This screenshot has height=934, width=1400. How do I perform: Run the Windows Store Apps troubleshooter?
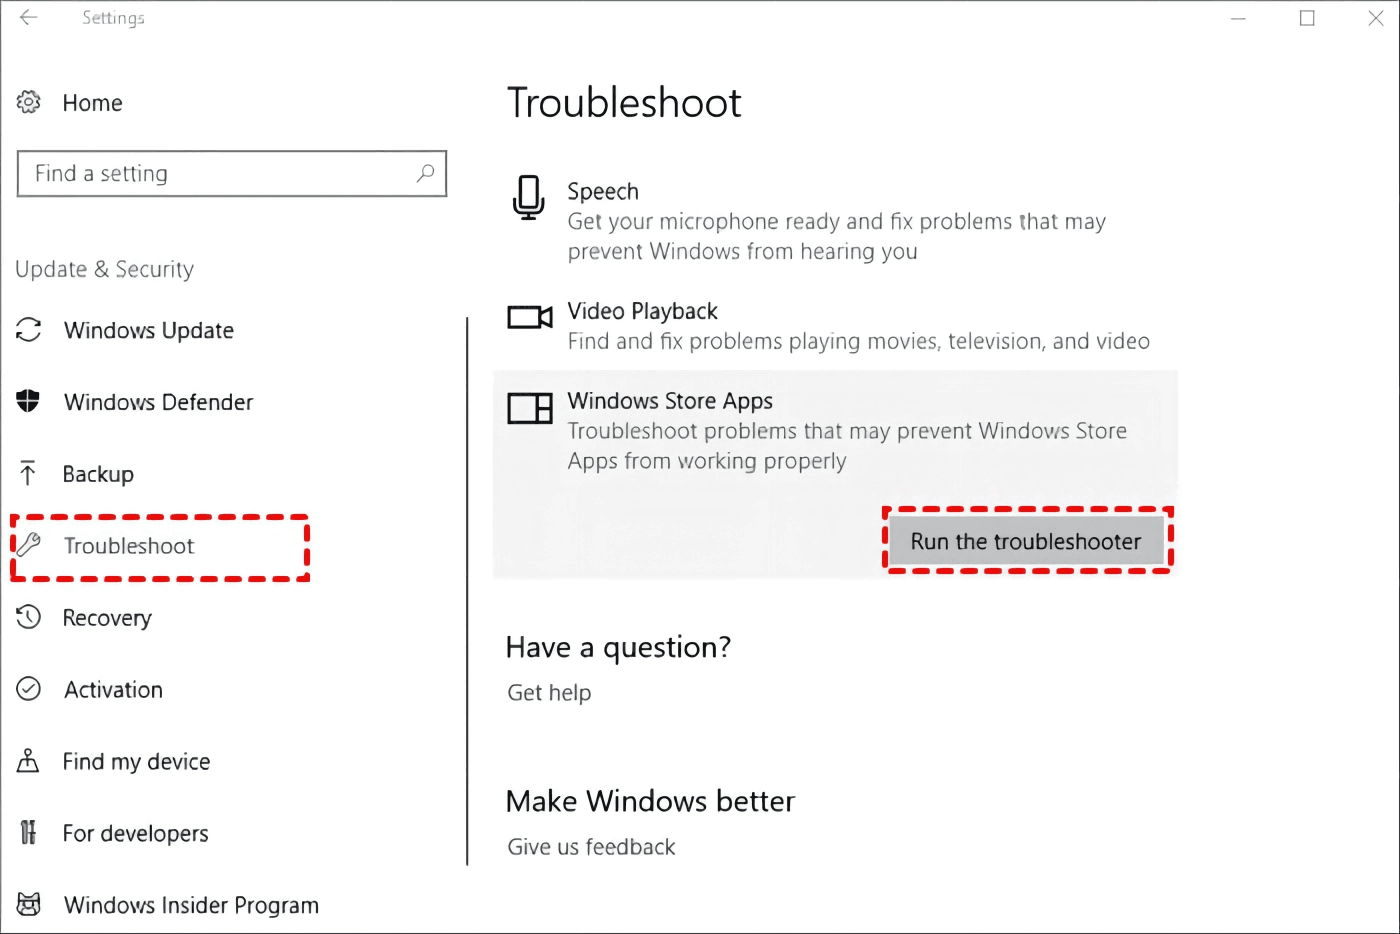point(1025,540)
